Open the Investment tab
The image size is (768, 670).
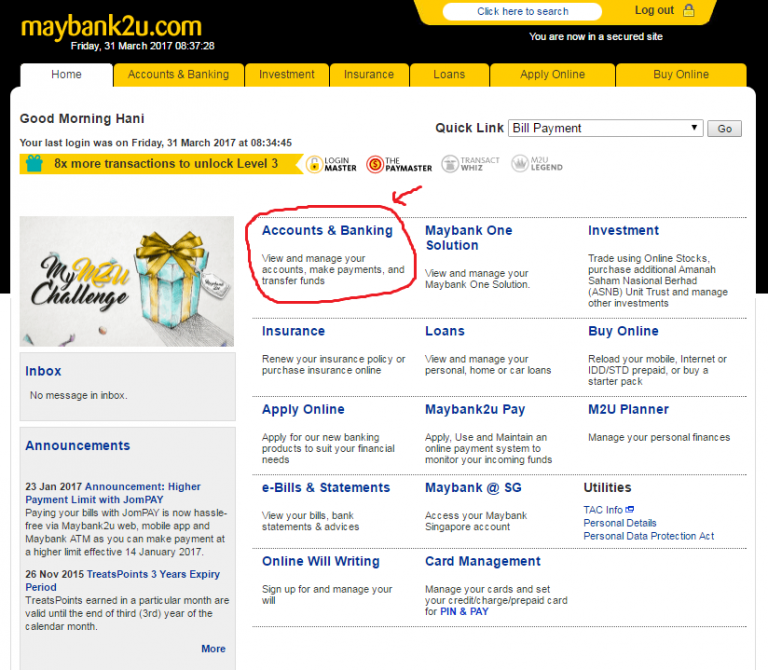(x=287, y=74)
